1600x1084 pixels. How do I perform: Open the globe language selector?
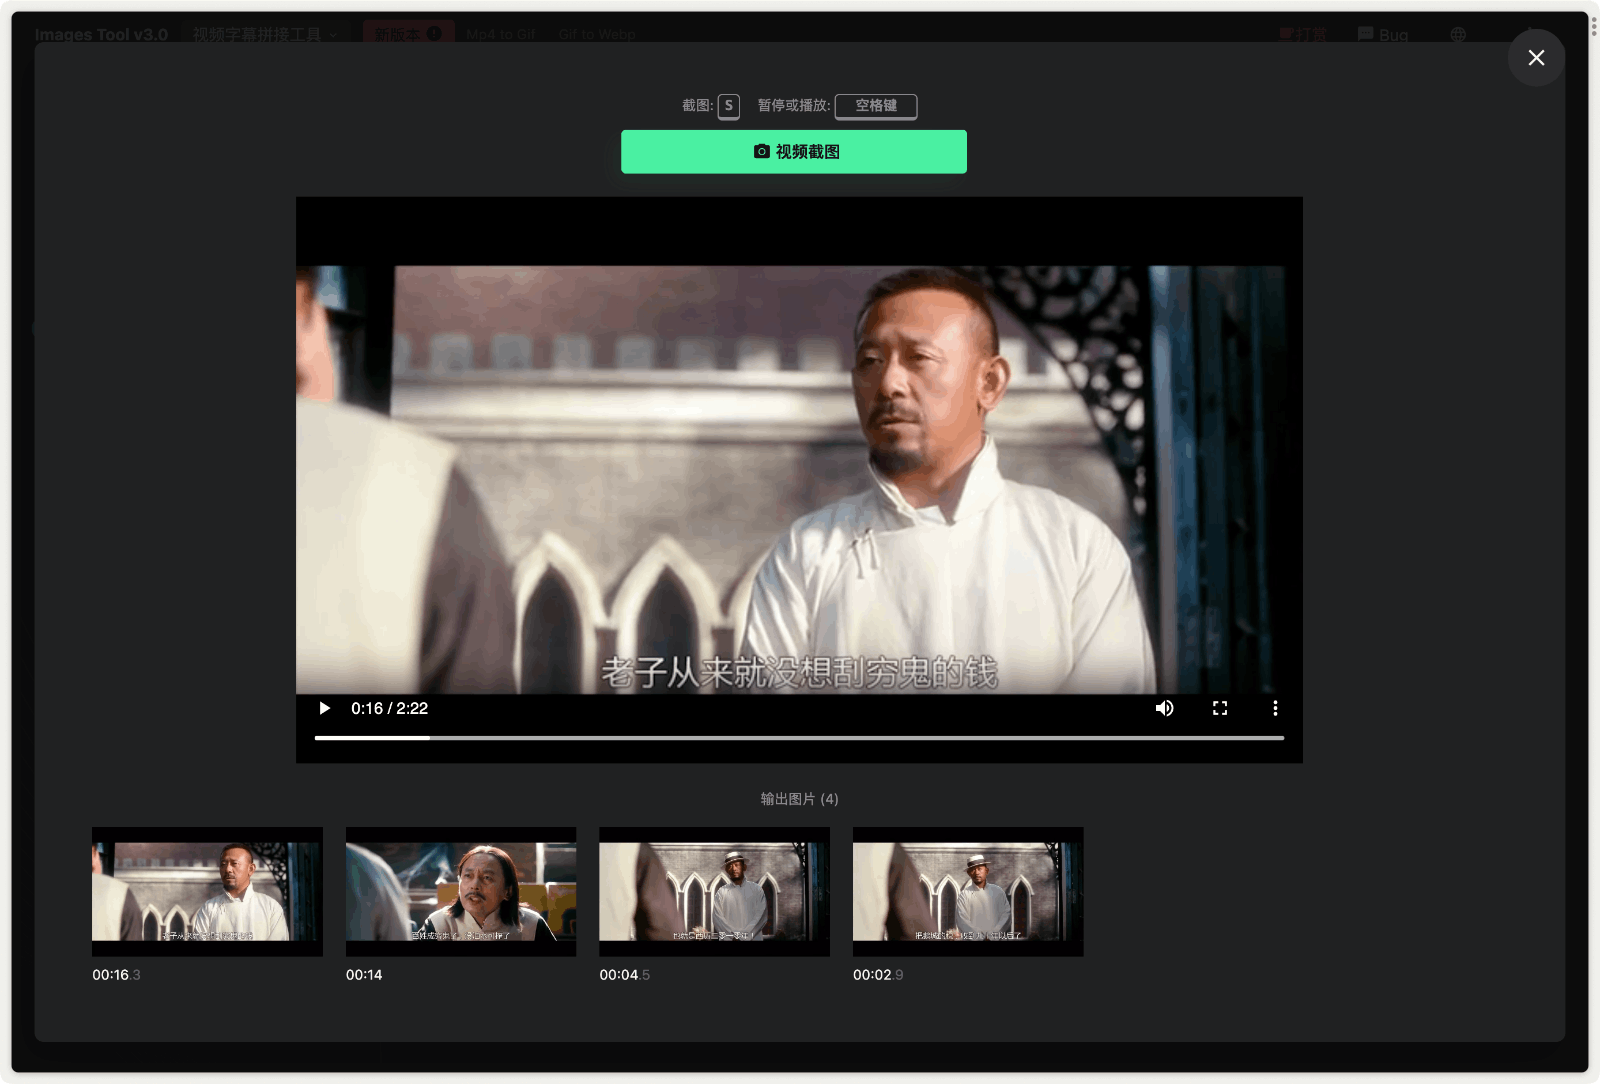(1458, 35)
